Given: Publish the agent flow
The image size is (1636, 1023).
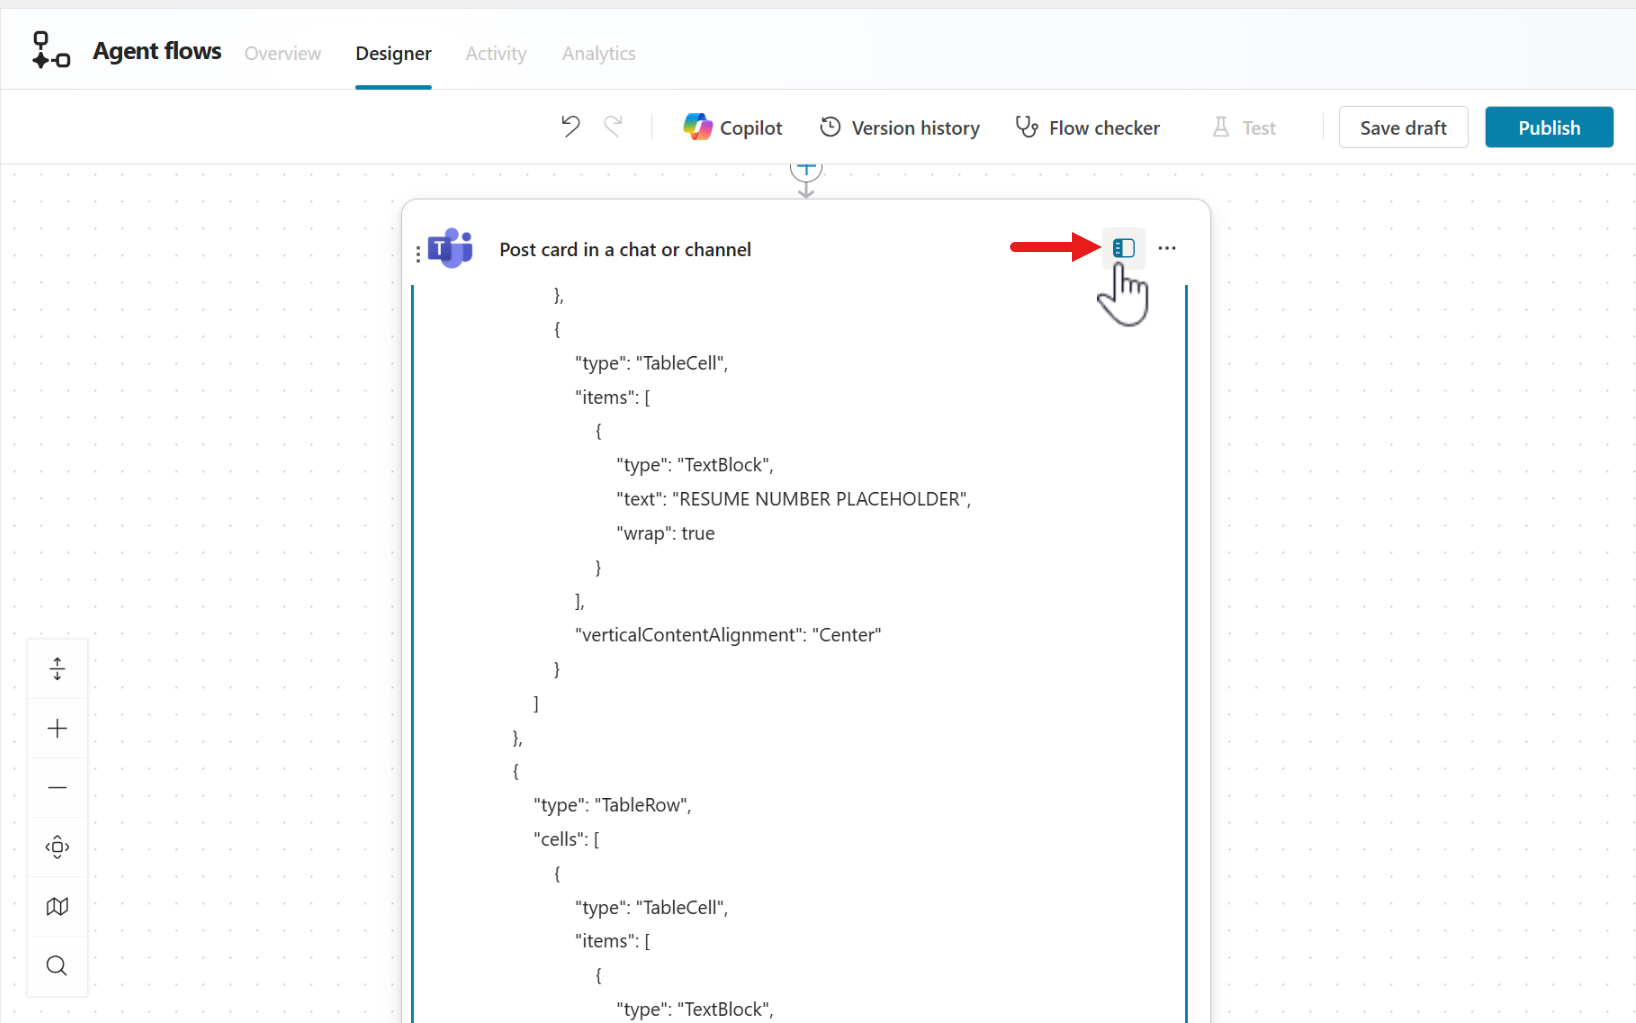Looking at the screenshot, I should [1548, 128].
